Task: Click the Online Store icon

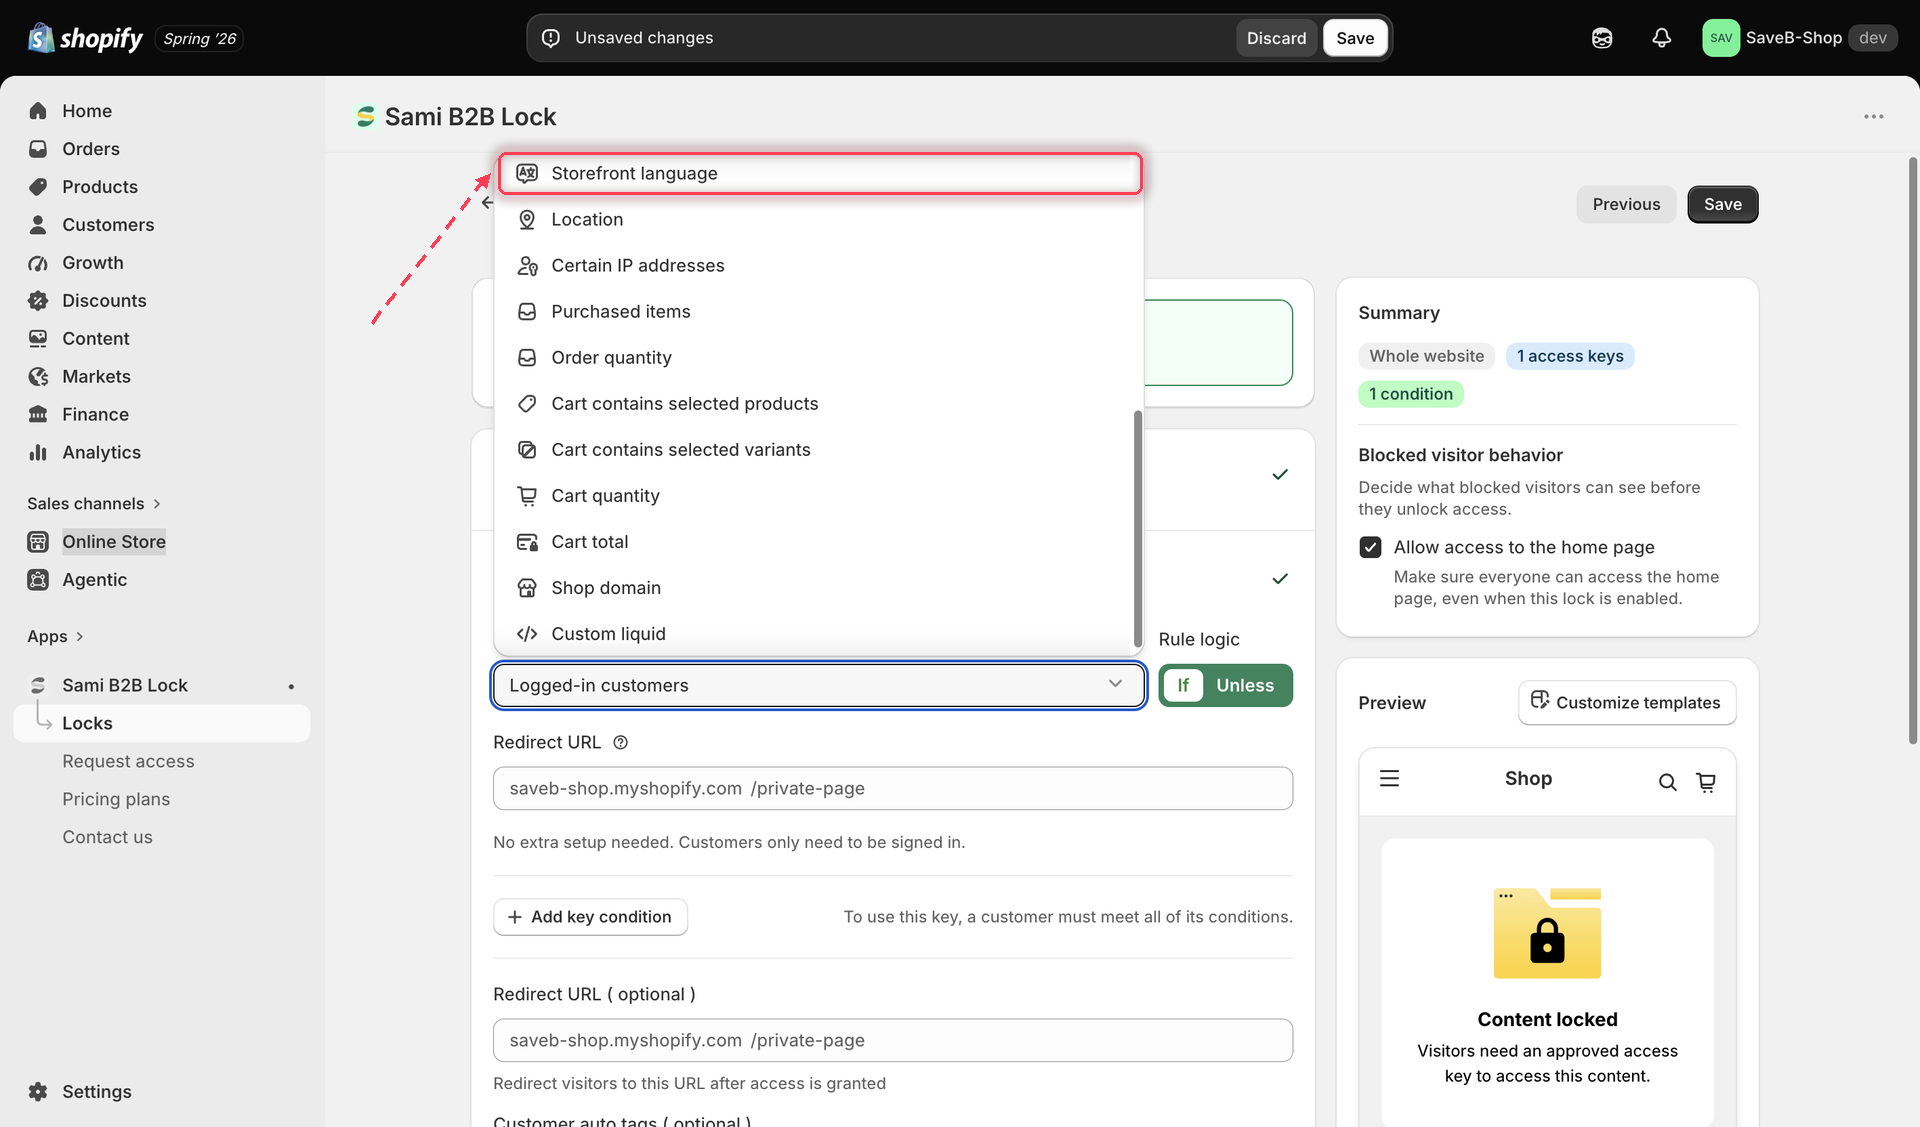Action: point(38,542)
